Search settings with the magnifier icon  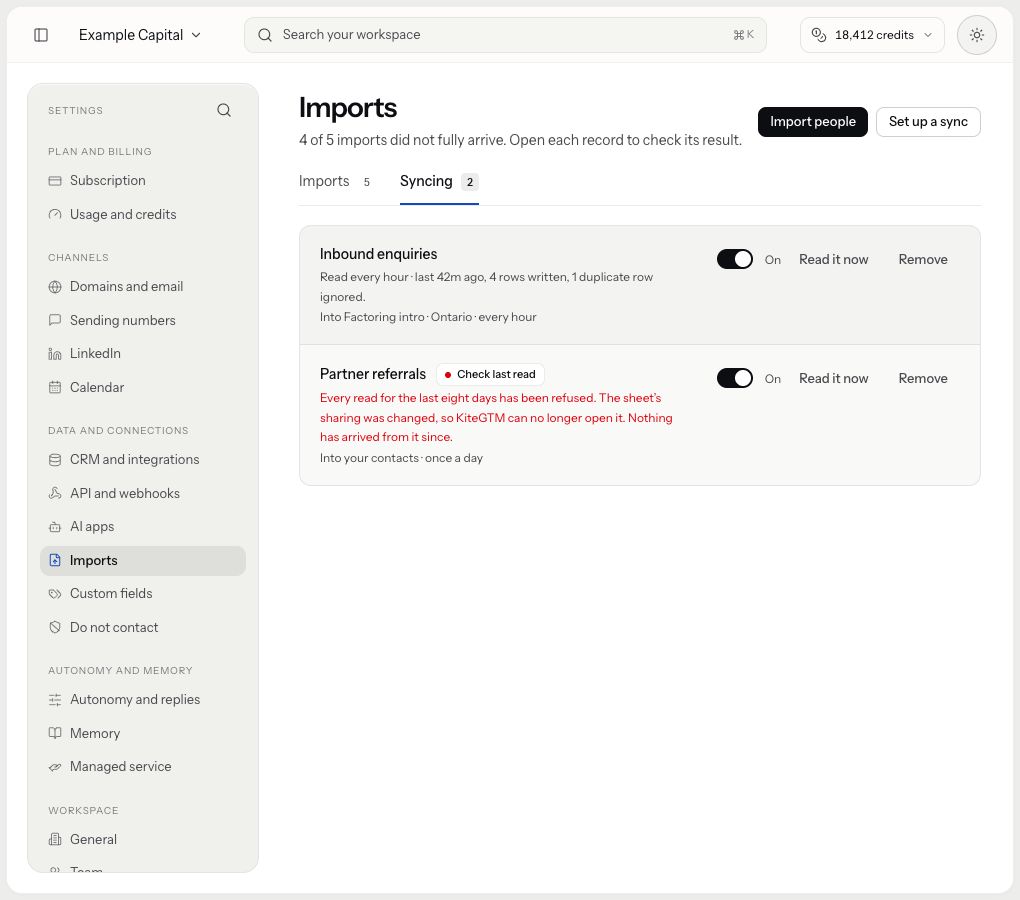(224, 110)
